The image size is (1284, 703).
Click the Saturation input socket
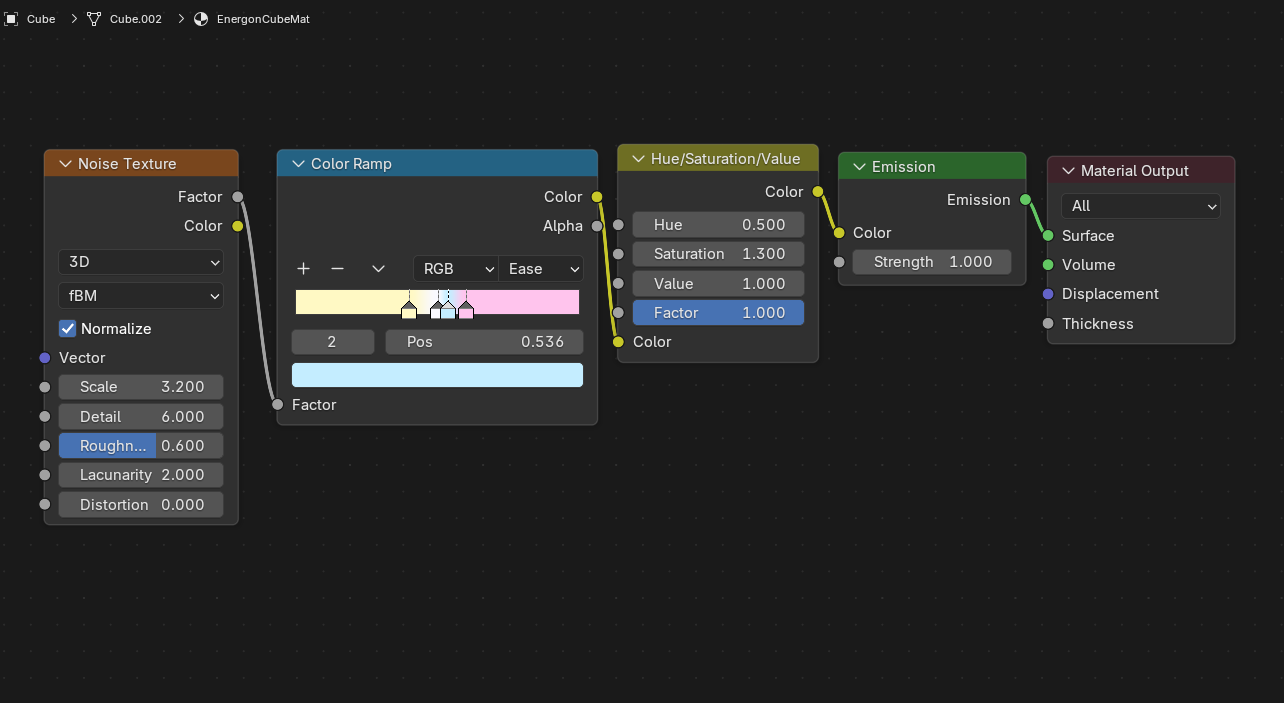[x=618, y=254]
